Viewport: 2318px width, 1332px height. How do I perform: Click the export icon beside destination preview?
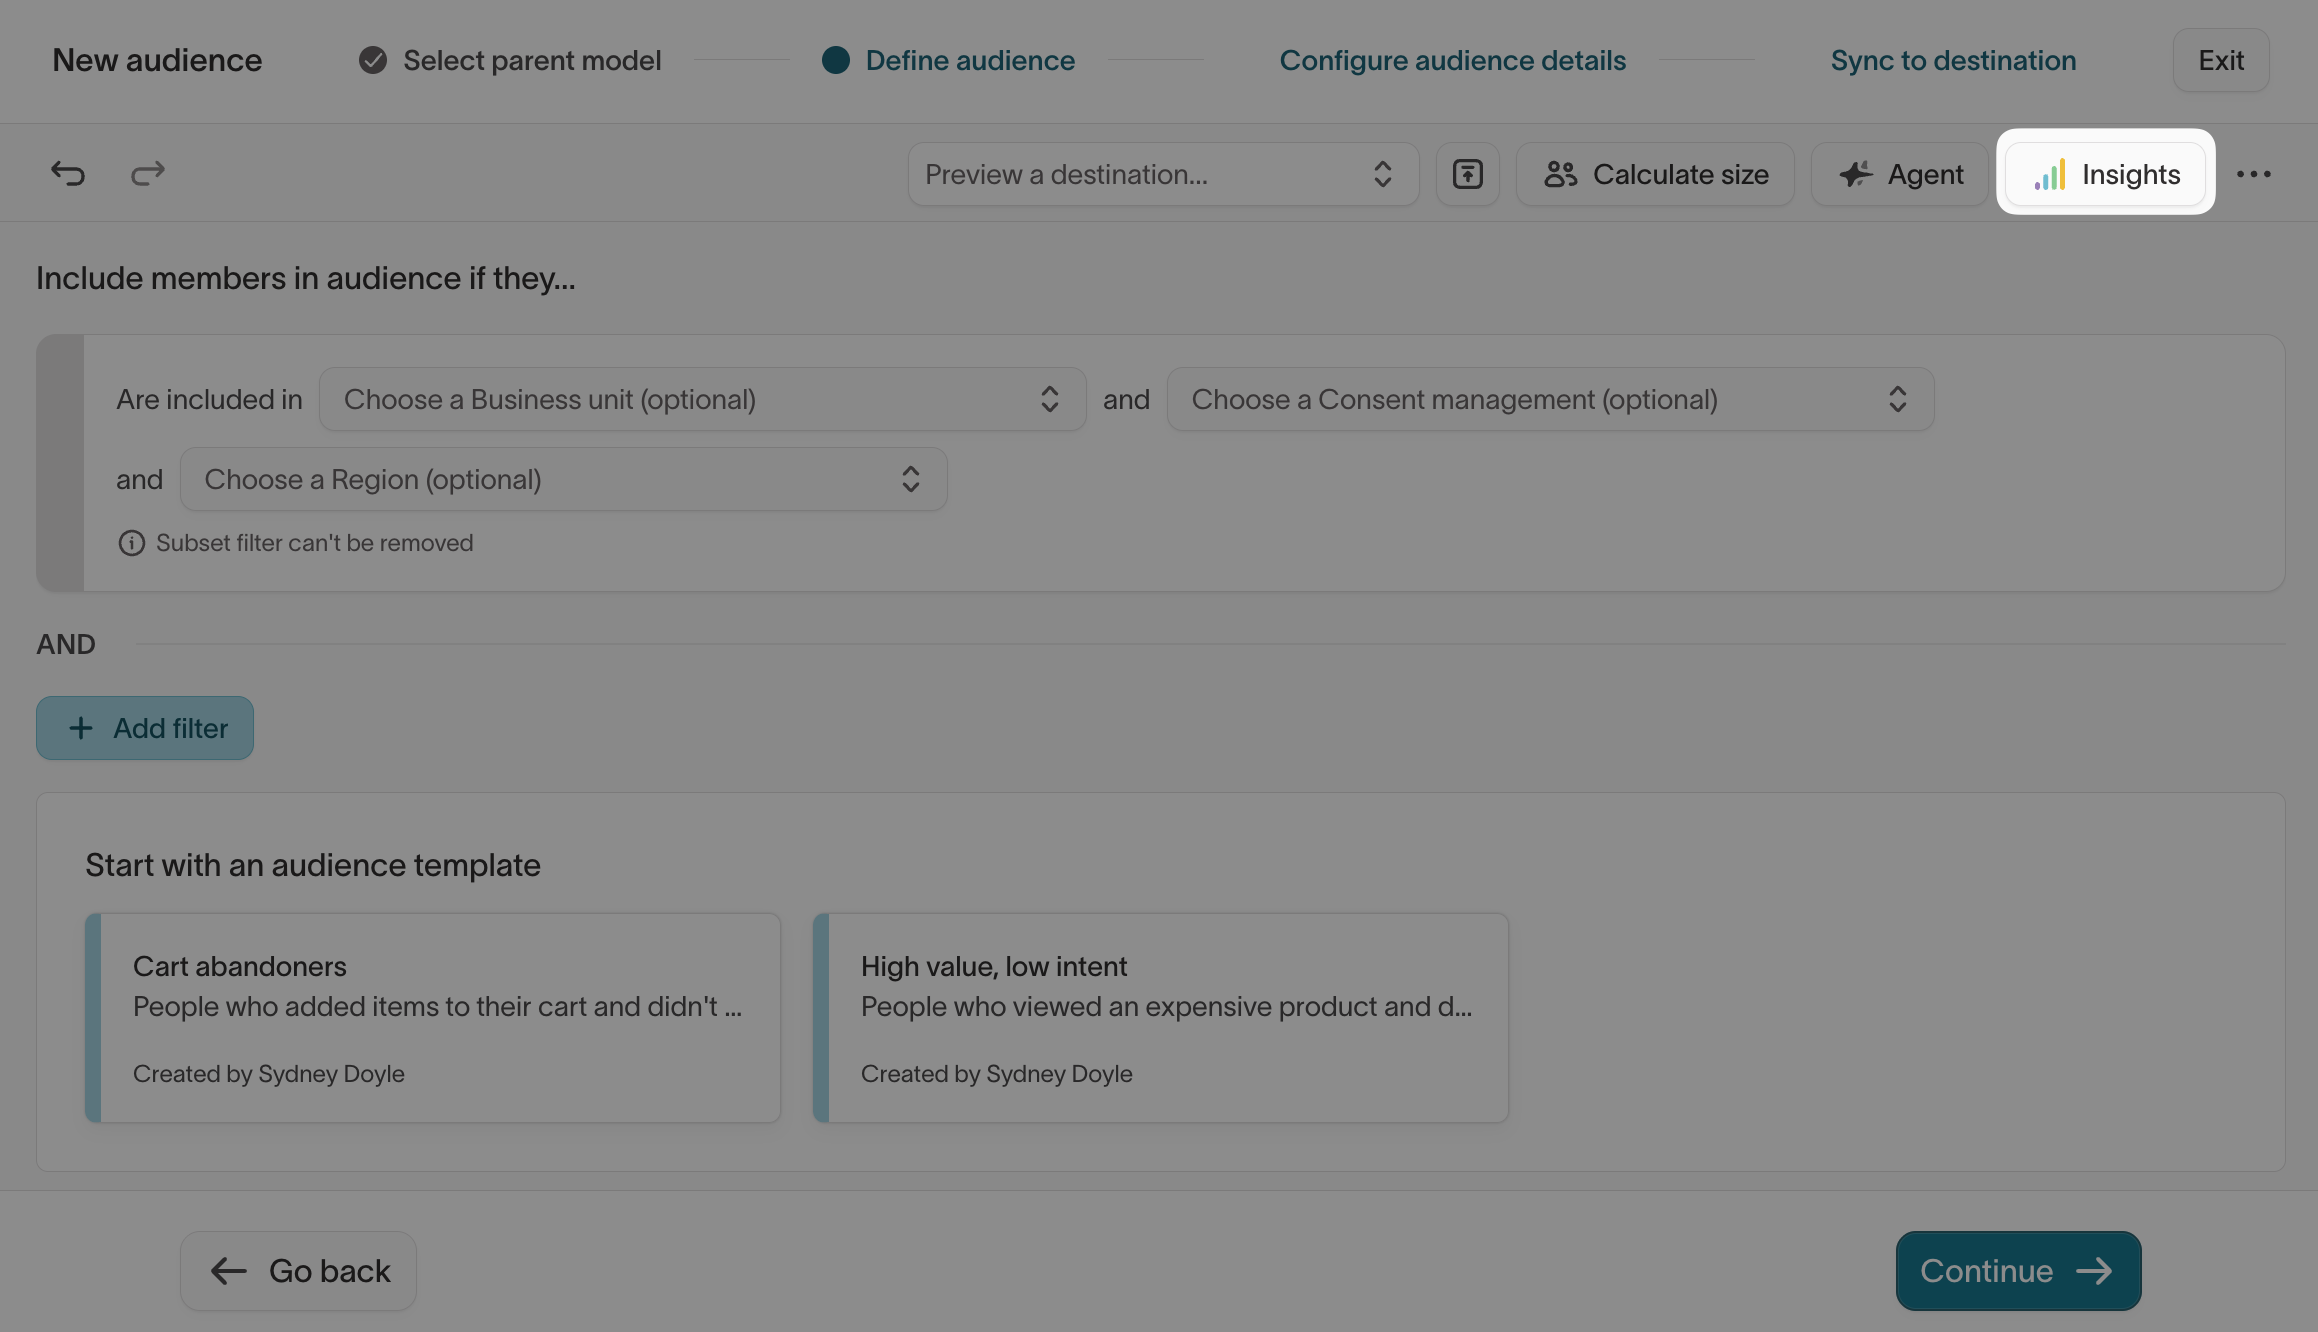[1467, 174]
